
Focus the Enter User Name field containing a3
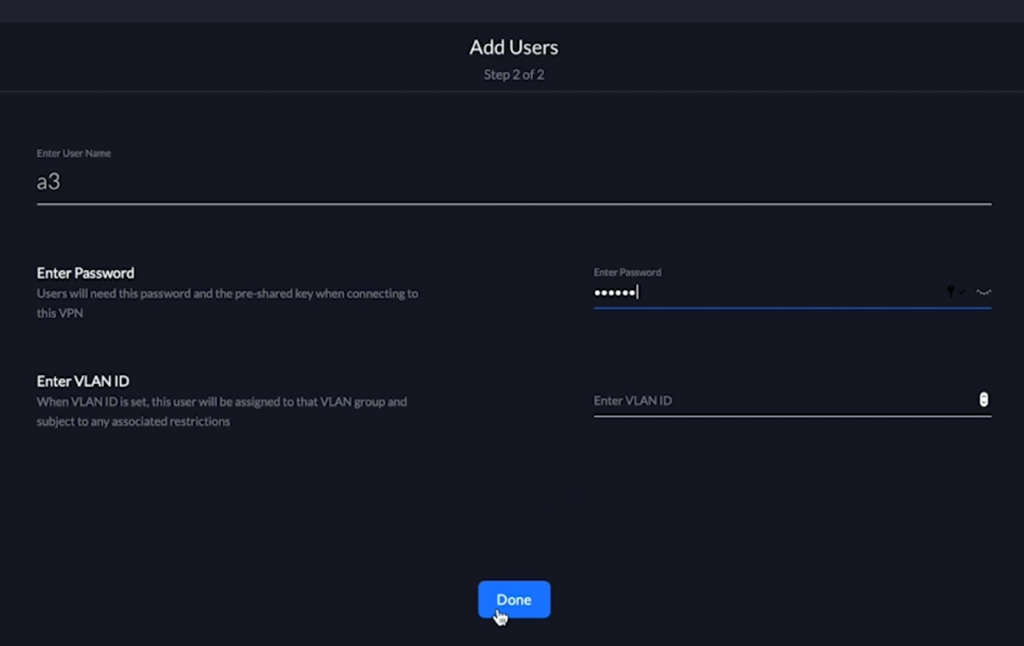point(514,182)
